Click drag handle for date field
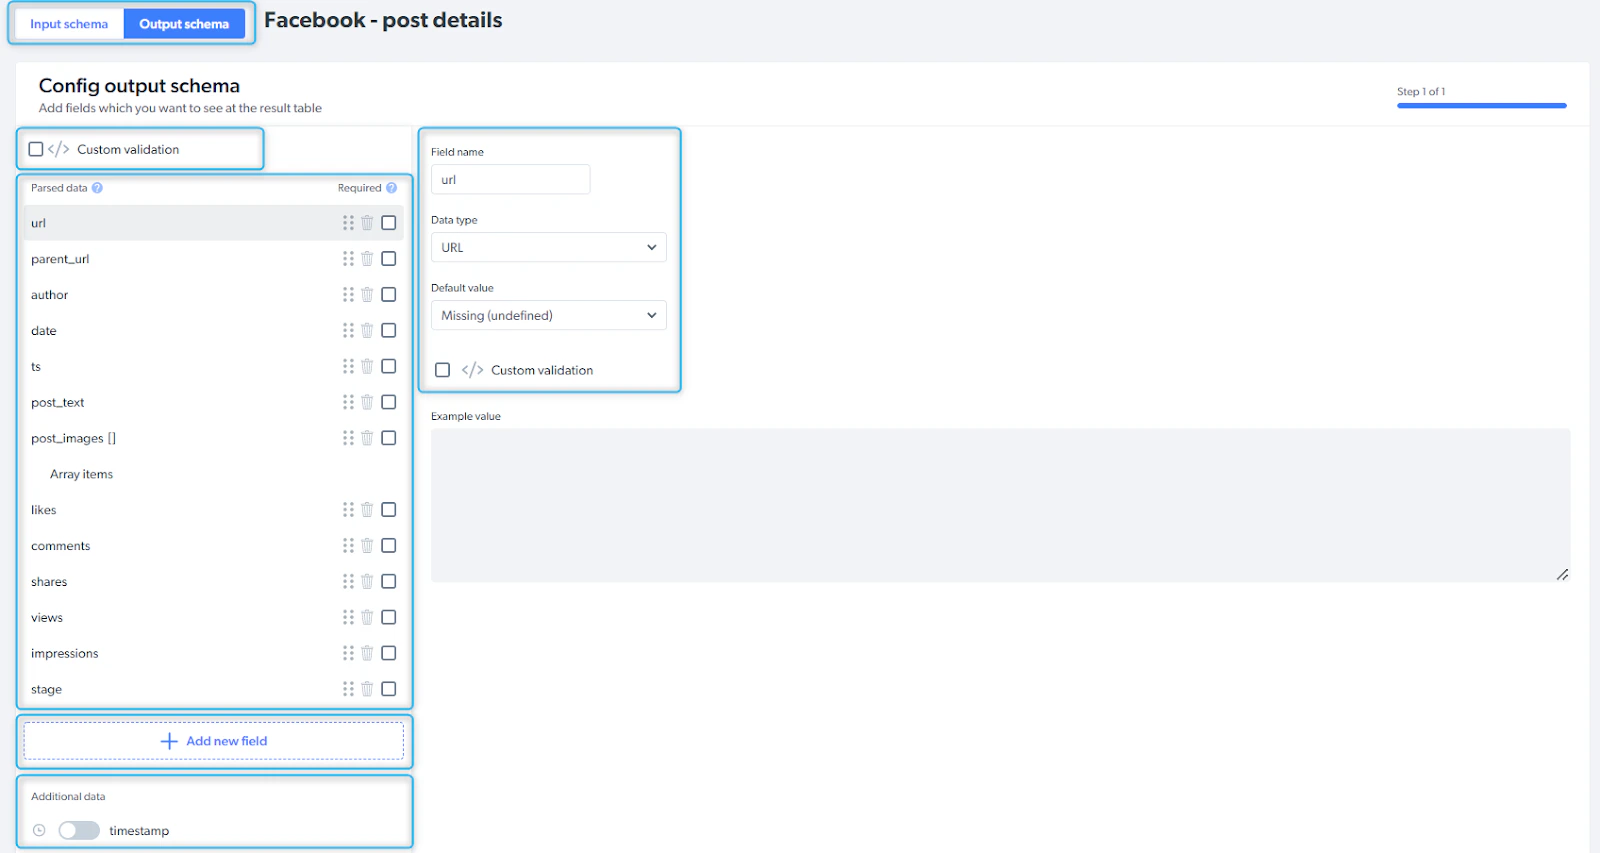 pos(348,330)
